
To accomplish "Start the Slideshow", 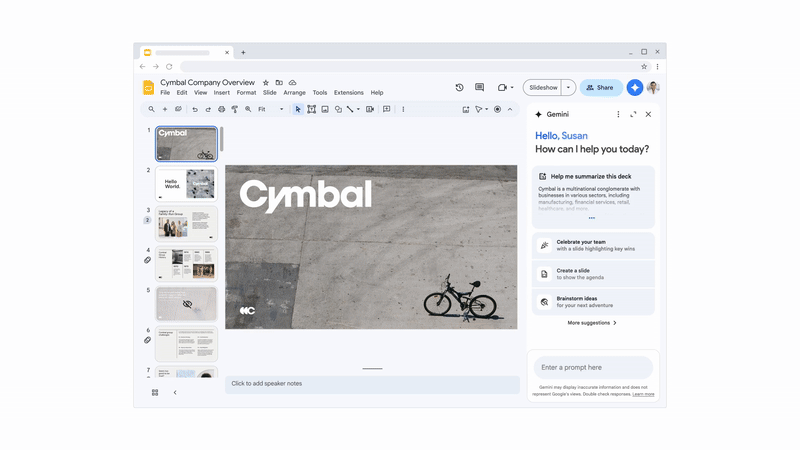I will [x=543, y=88].
